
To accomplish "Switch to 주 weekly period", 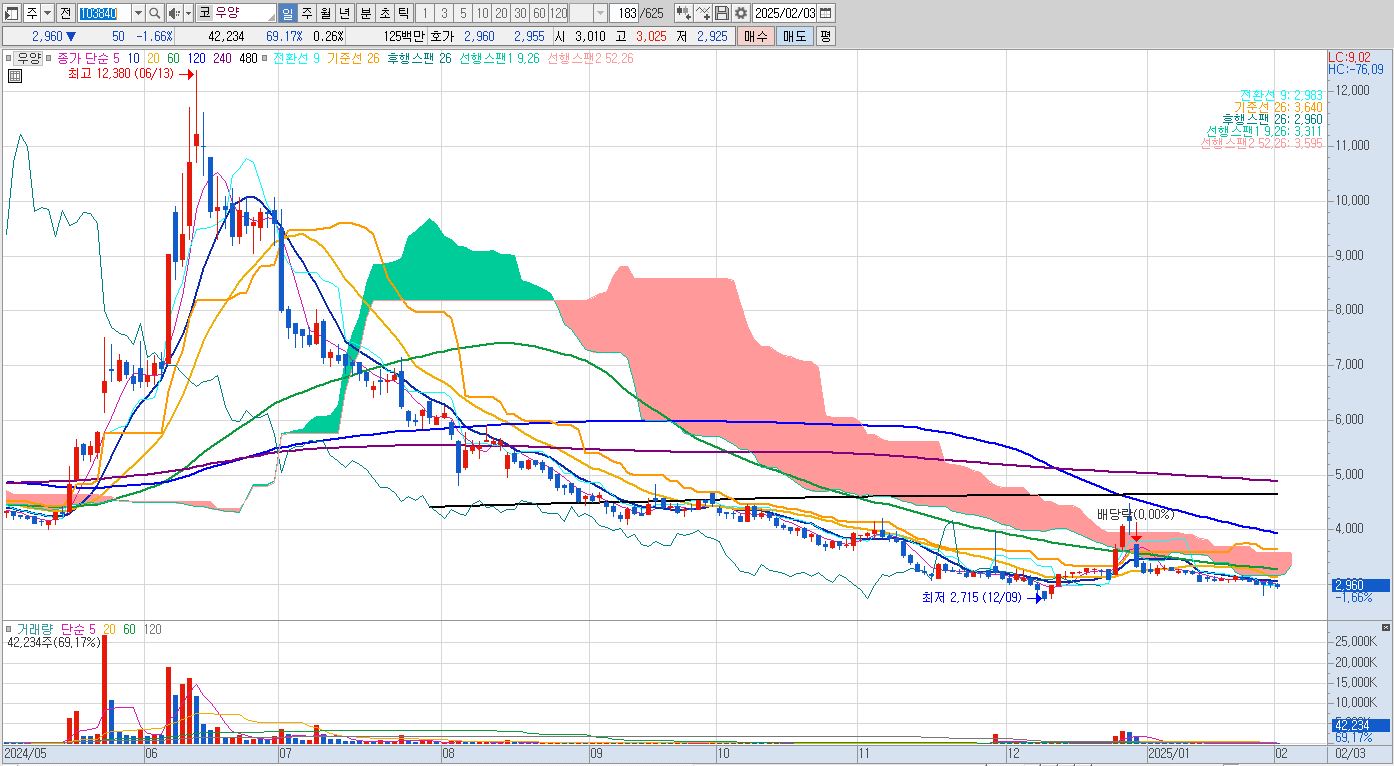I will coord(306,13).
